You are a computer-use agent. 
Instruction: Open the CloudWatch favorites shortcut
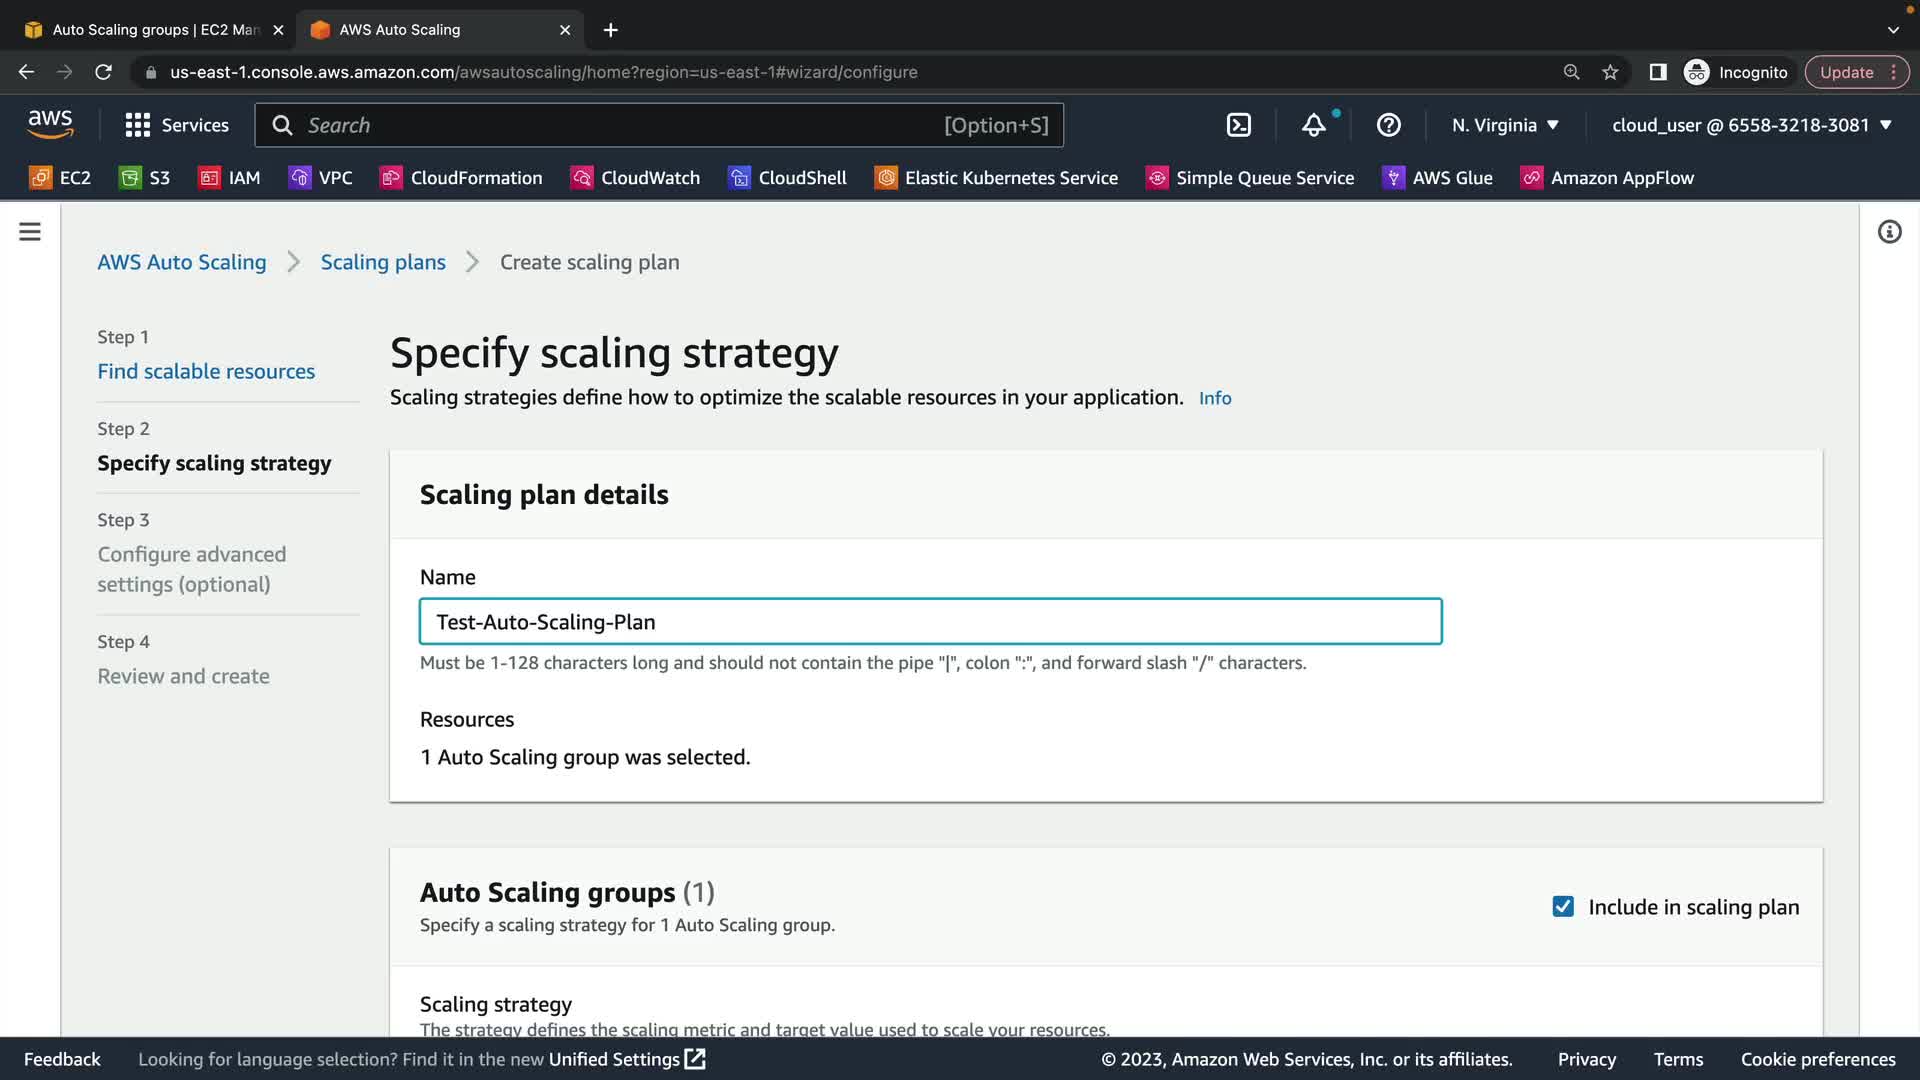[635, 178]
